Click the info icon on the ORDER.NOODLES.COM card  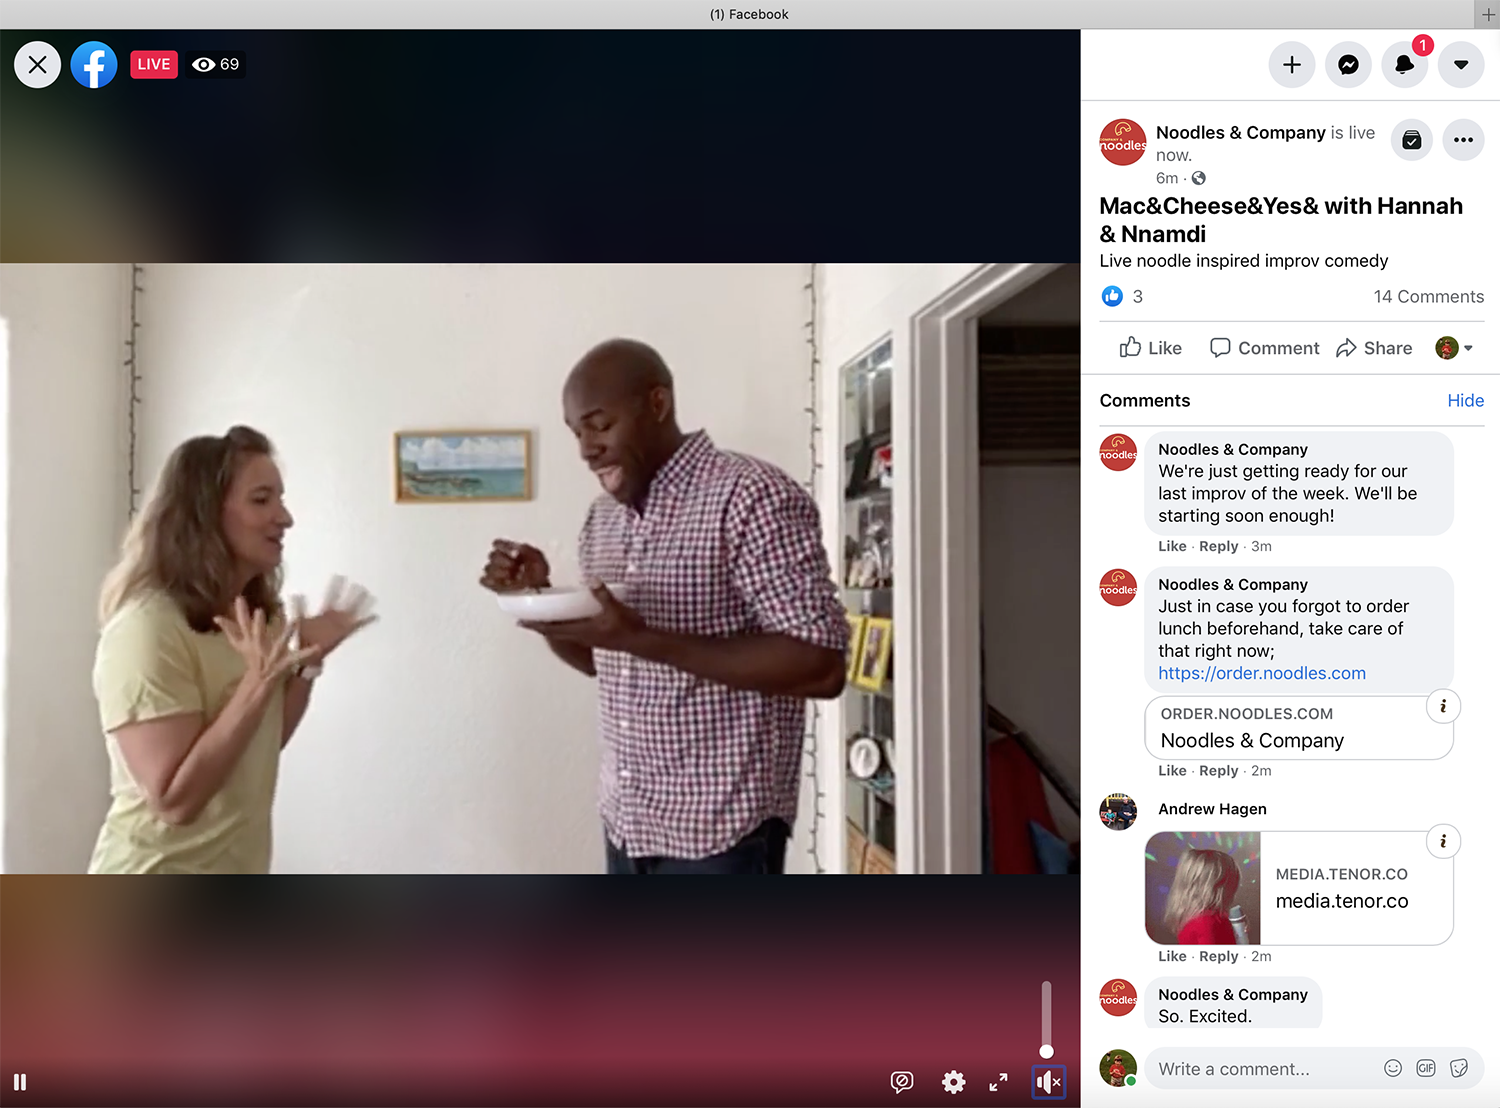[1443, 706]
